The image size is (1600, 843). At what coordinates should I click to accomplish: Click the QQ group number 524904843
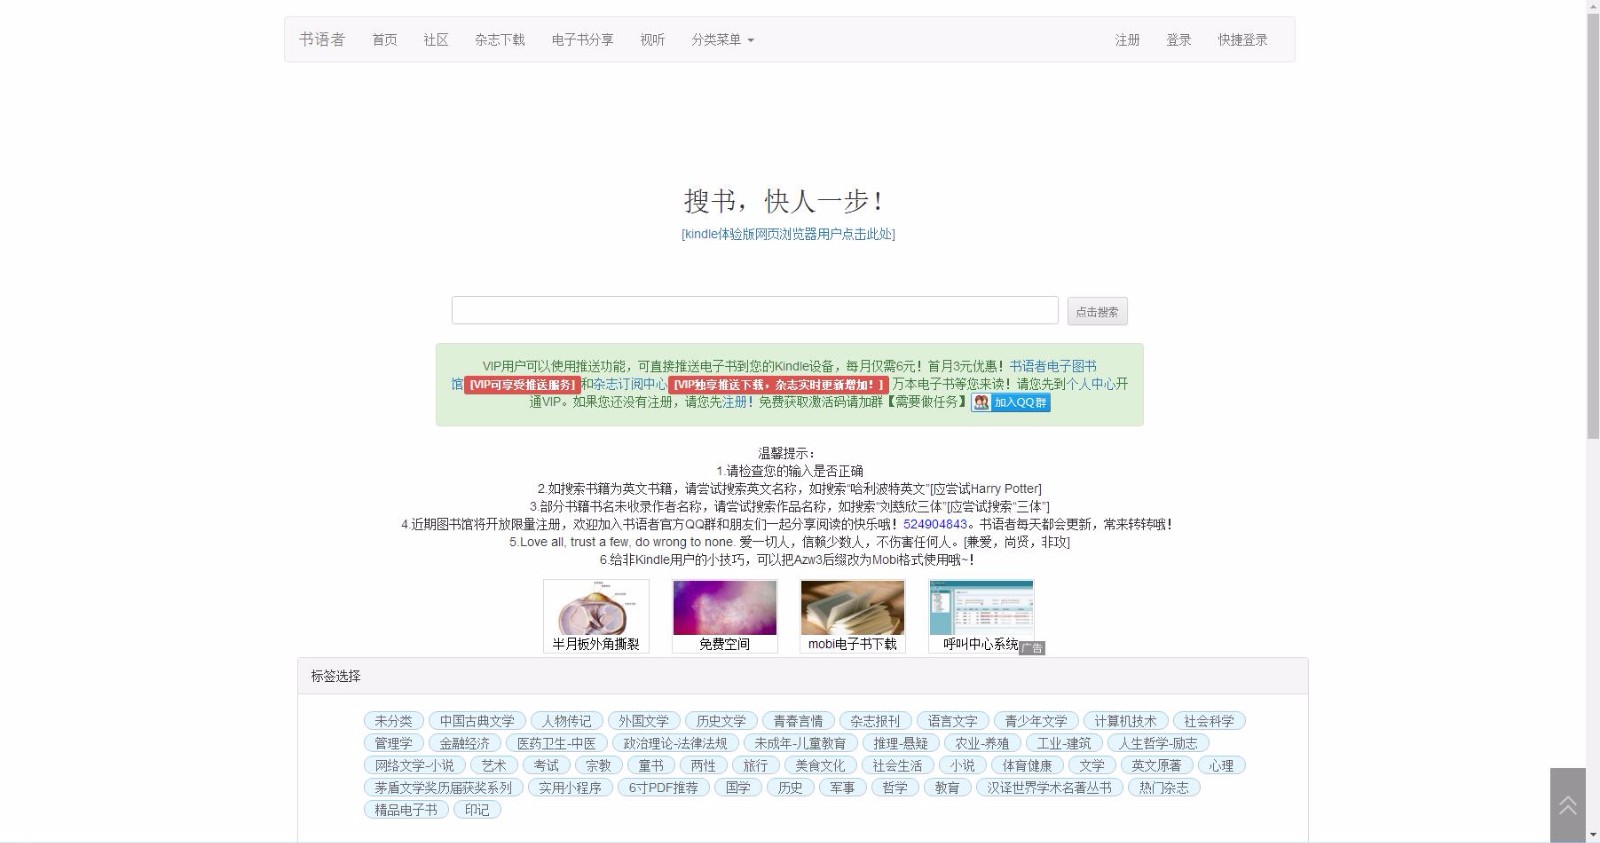(x=935, y=524)
